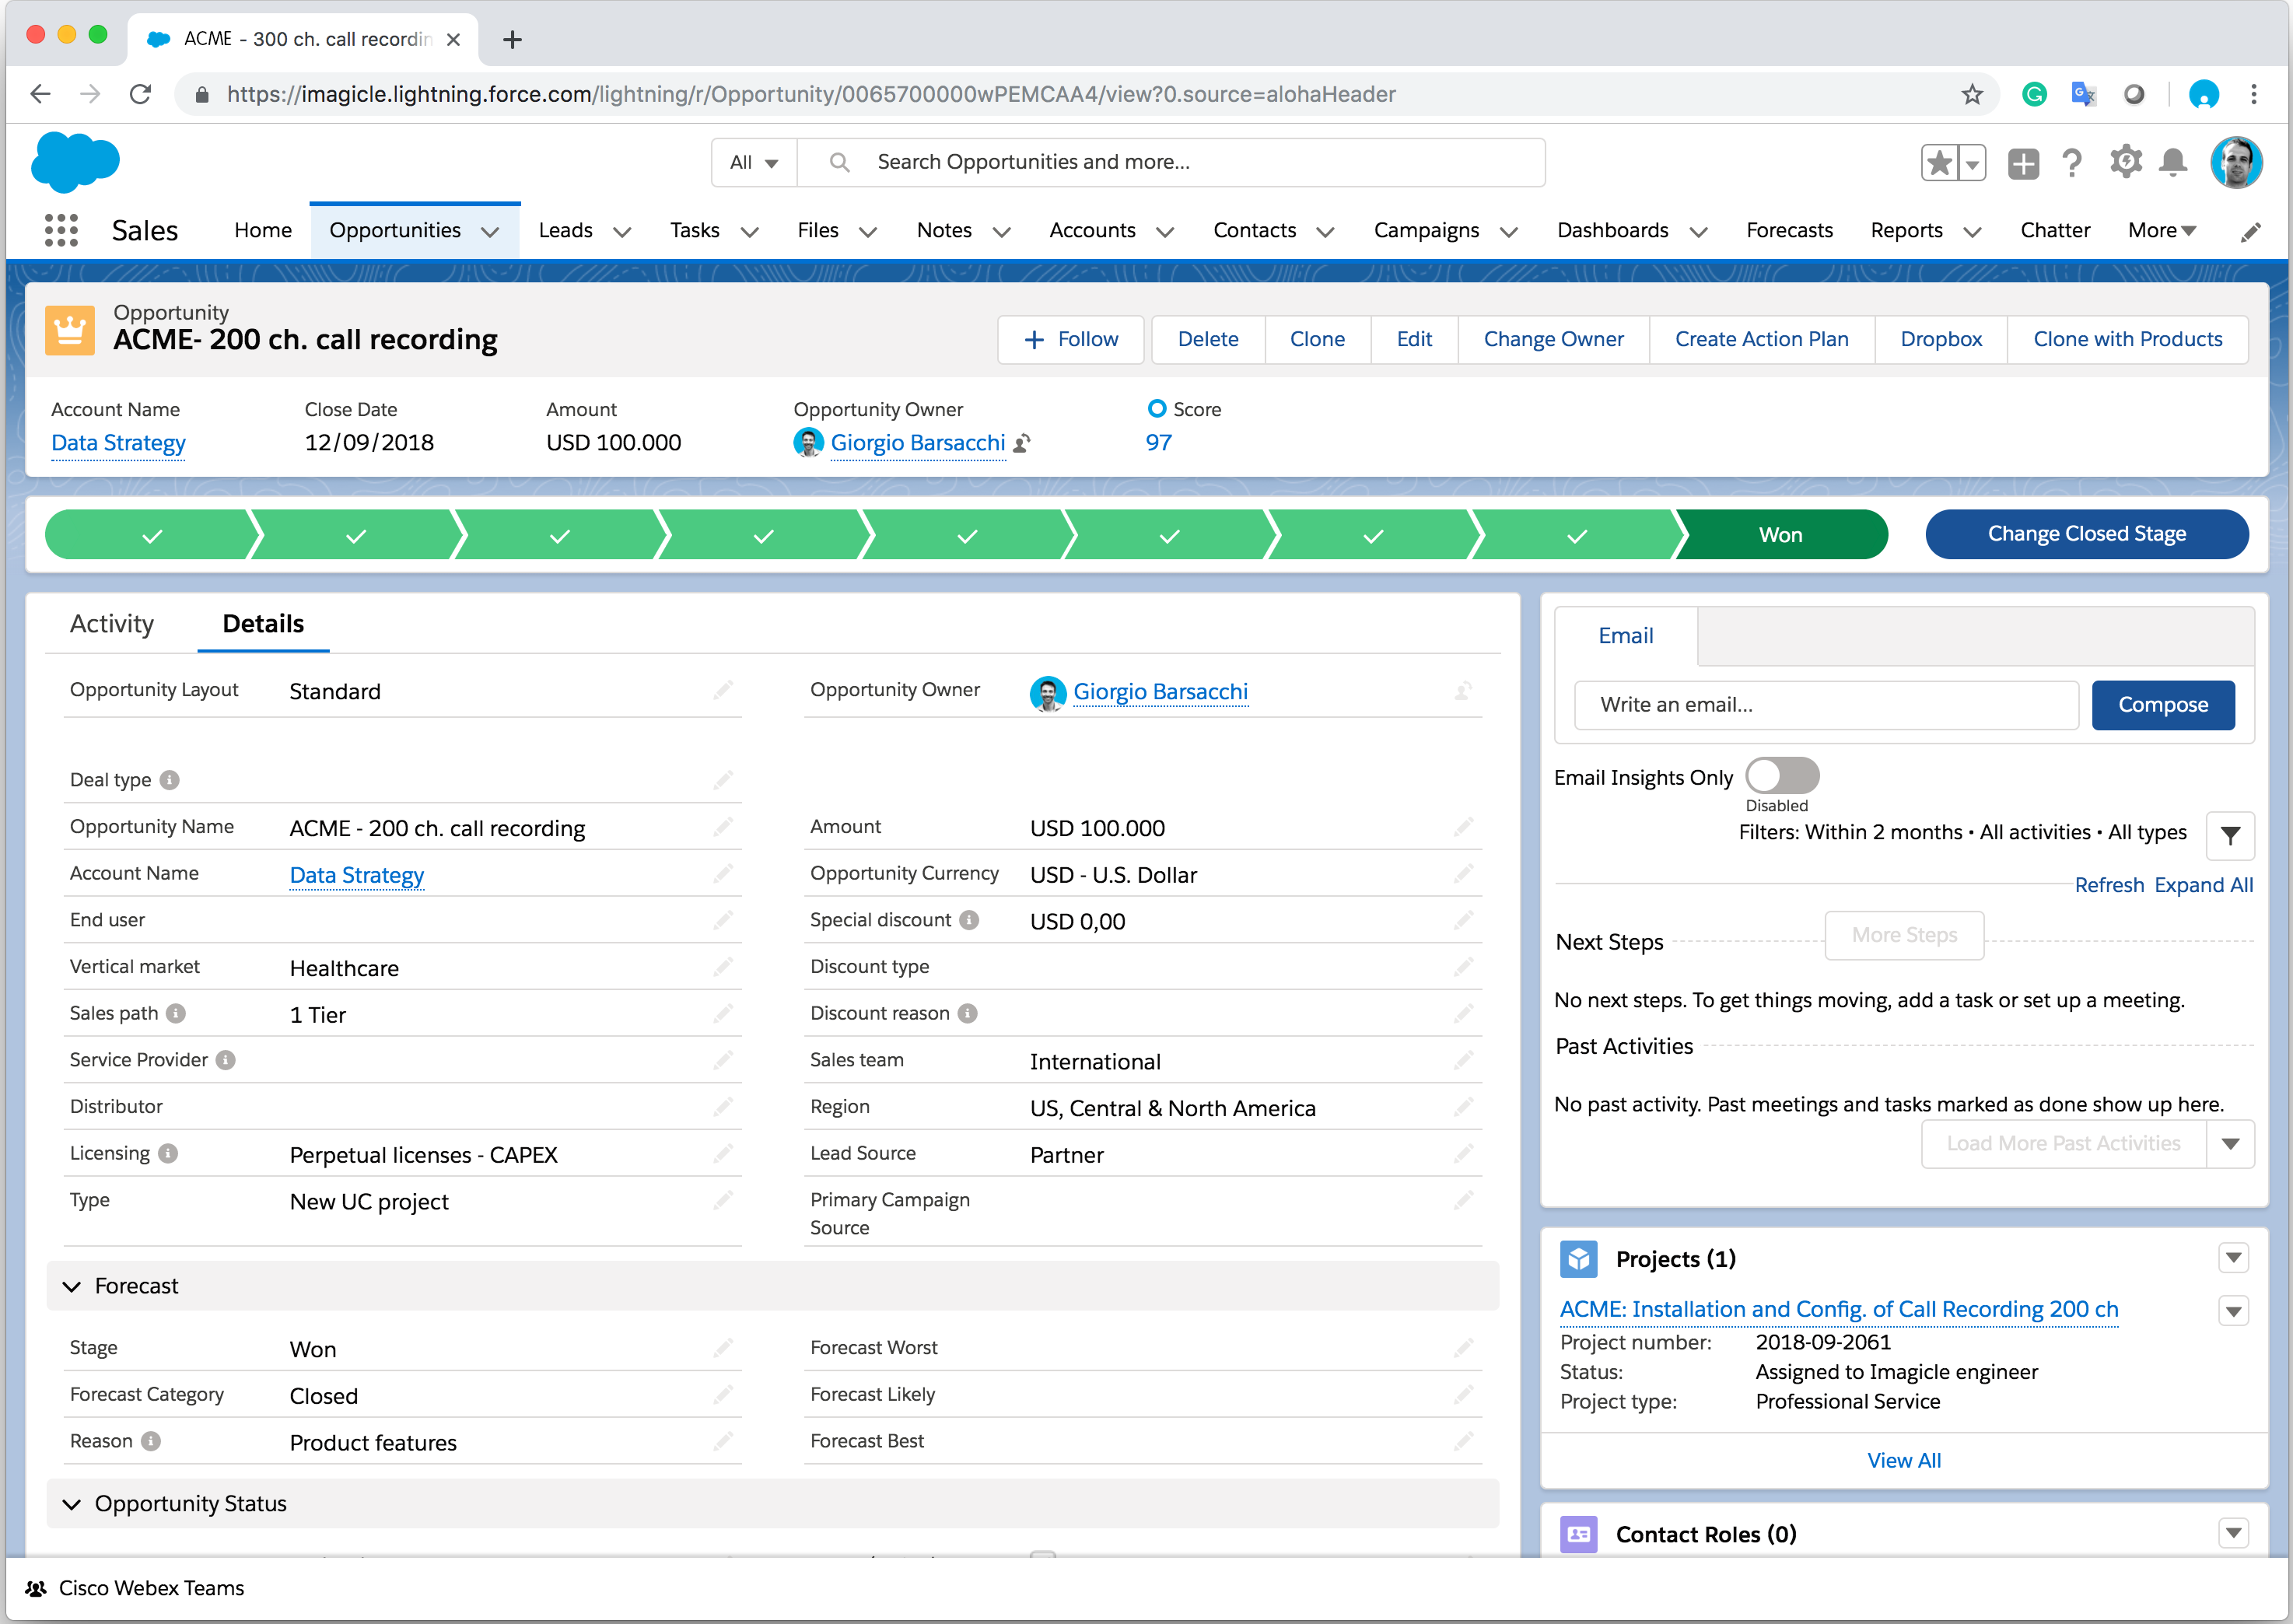2293x1624 pixels.
Task: Open the Reports menu item
Action: coord(1905,230)
